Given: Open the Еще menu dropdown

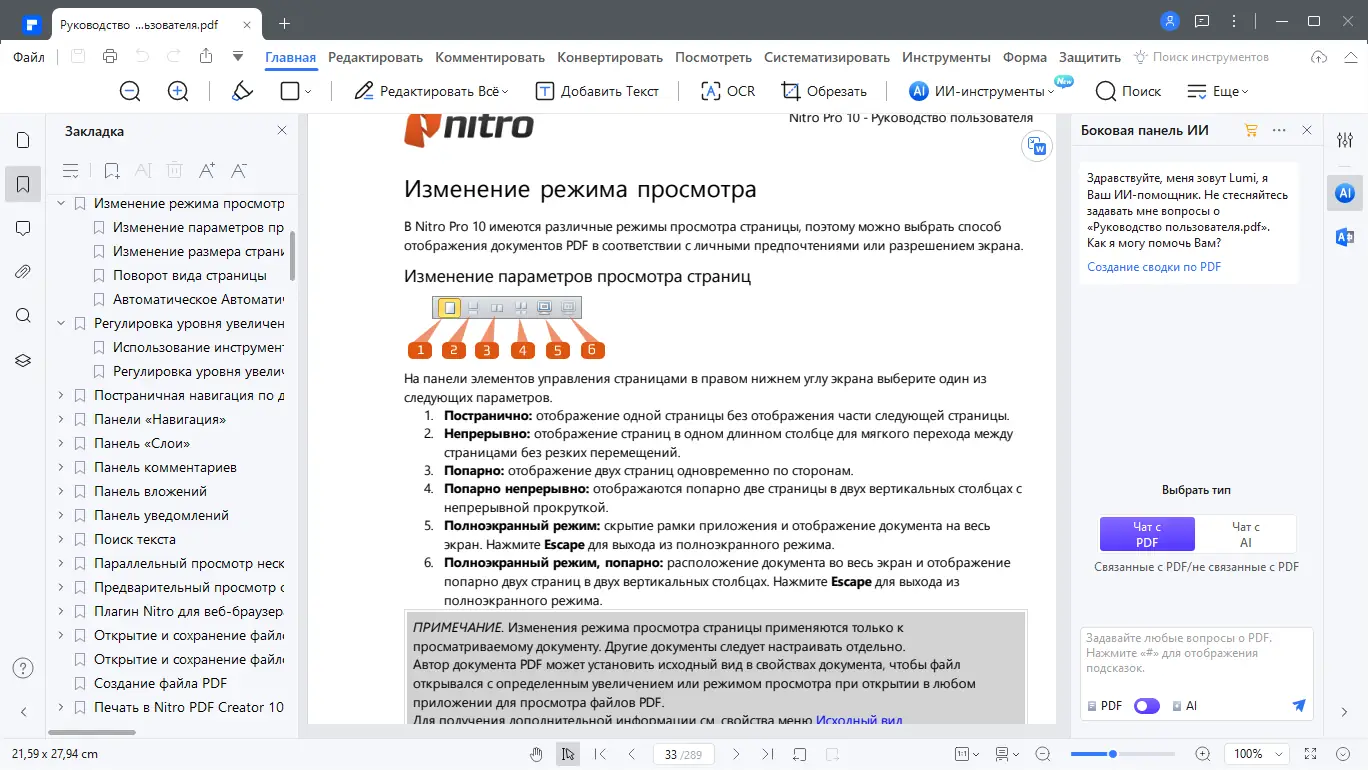Looking at the screenshot, I should 1217,91.
